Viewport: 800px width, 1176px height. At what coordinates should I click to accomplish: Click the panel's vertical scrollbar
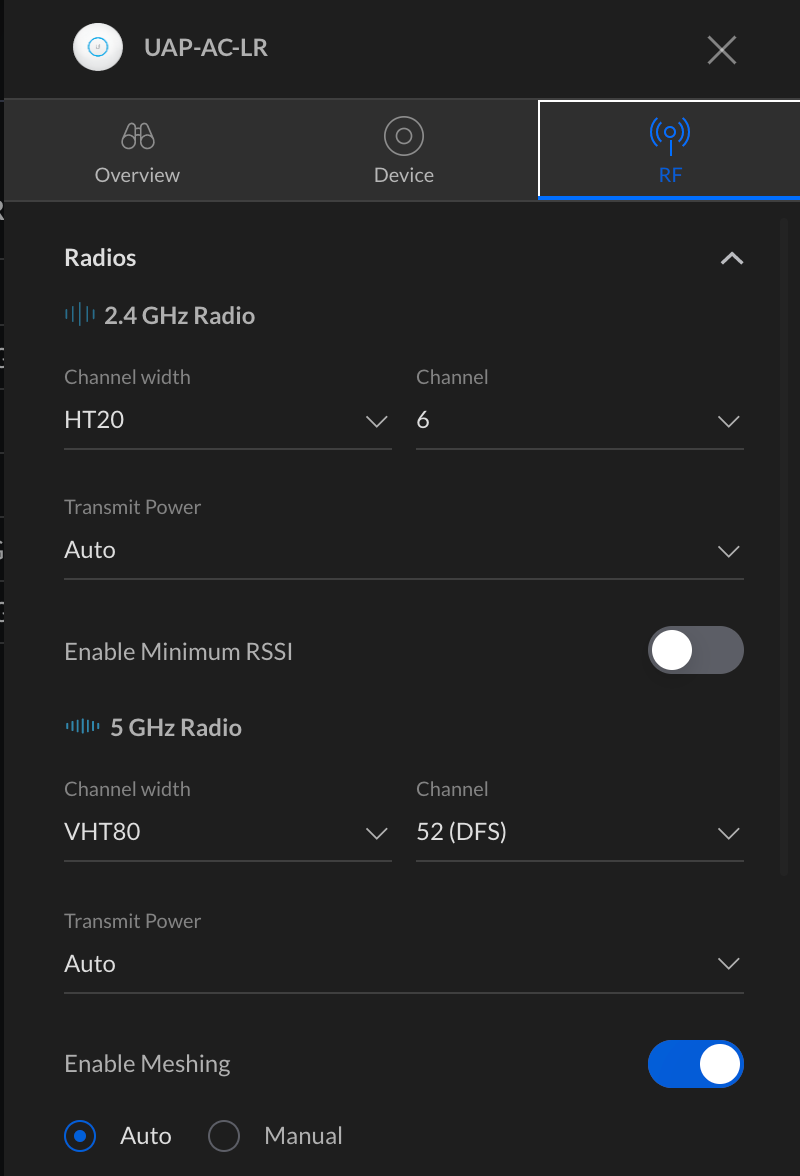point(784,540)
